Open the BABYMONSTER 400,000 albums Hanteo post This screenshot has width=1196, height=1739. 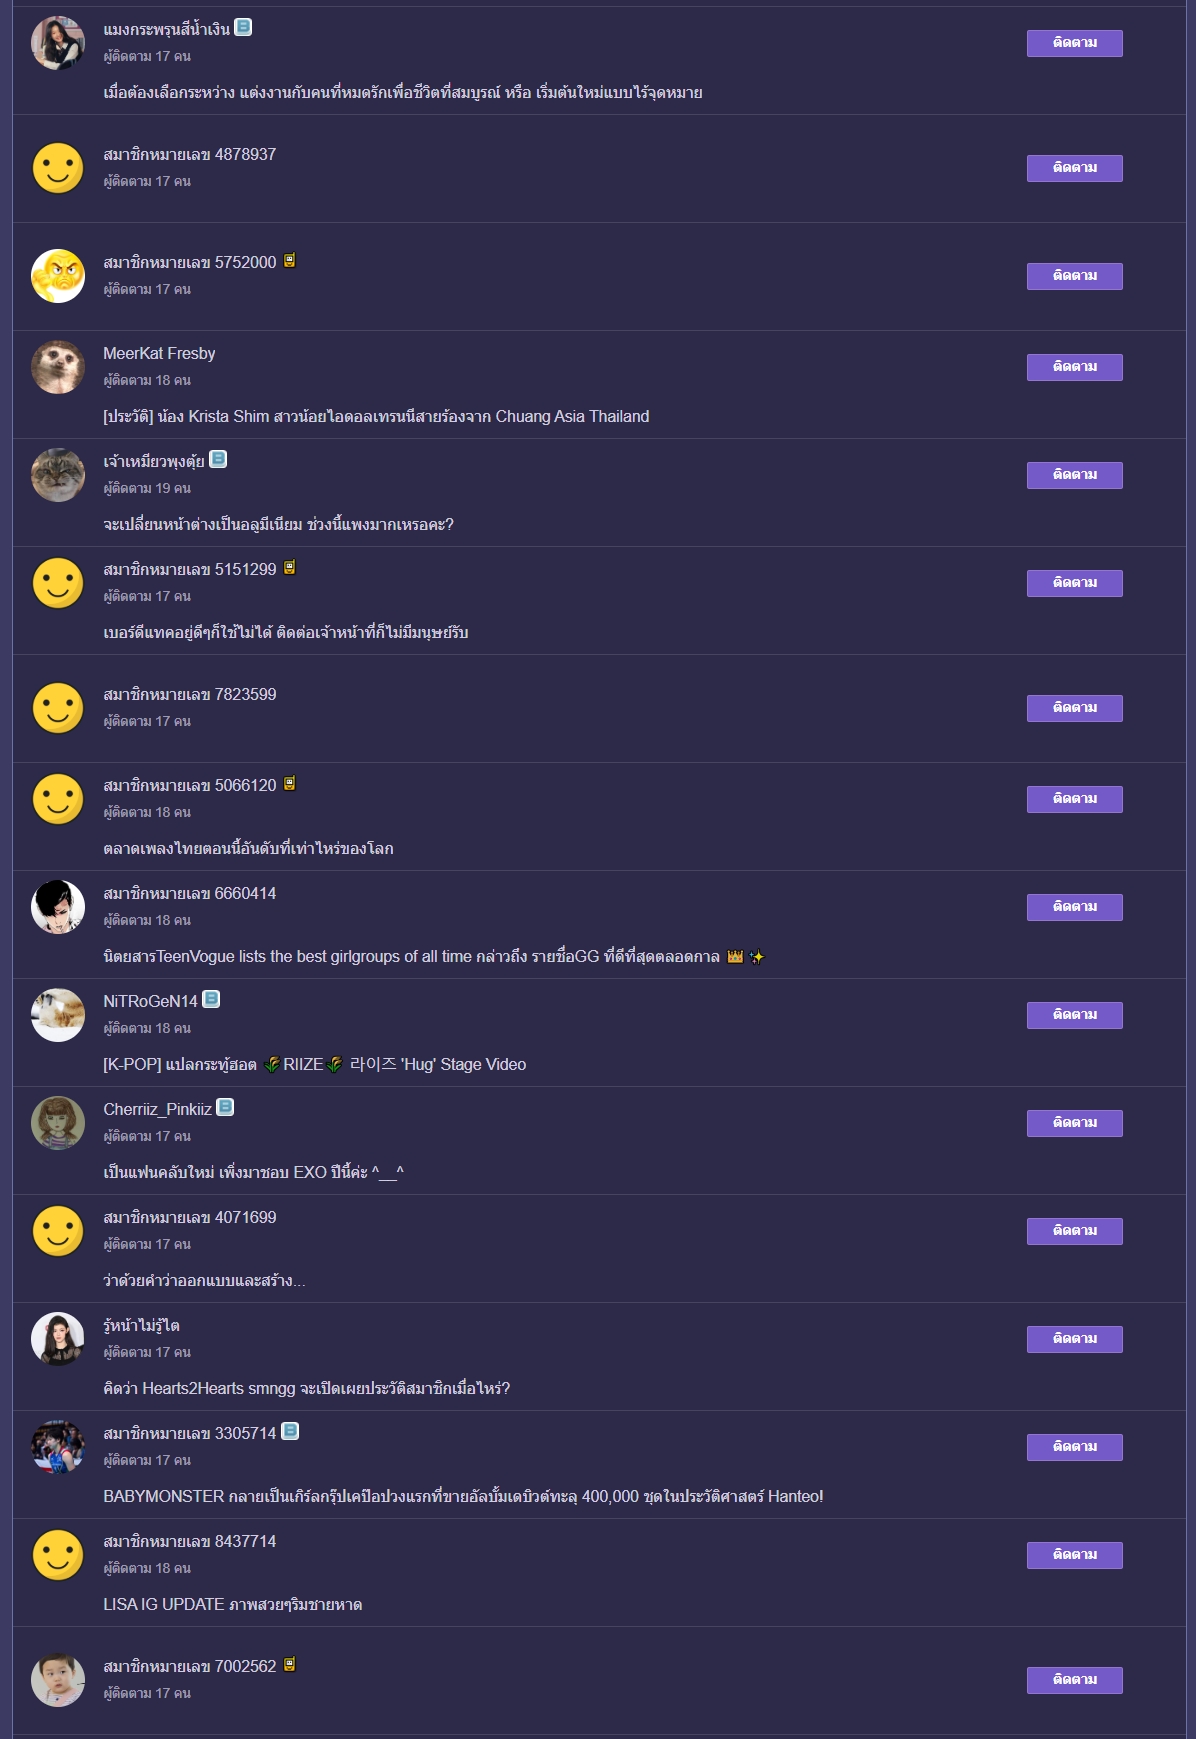tap(463, 1496)
